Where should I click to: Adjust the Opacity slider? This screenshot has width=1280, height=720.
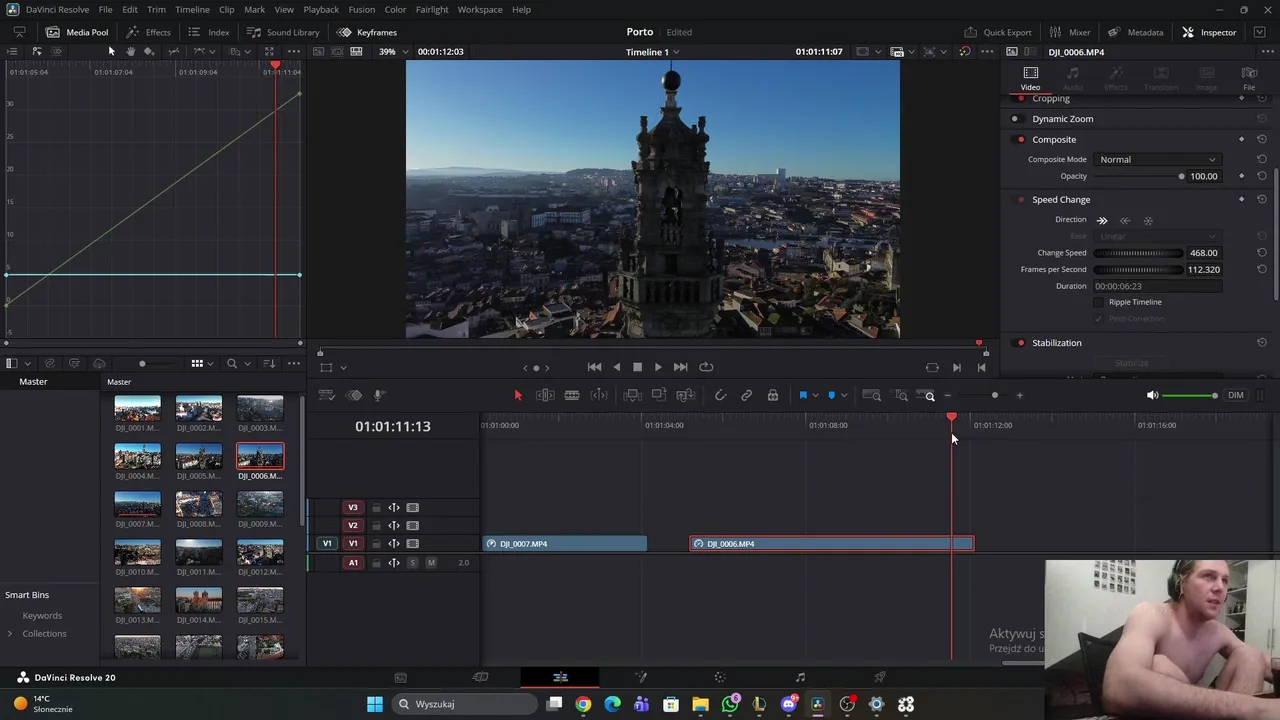[x=1138, y=177]
